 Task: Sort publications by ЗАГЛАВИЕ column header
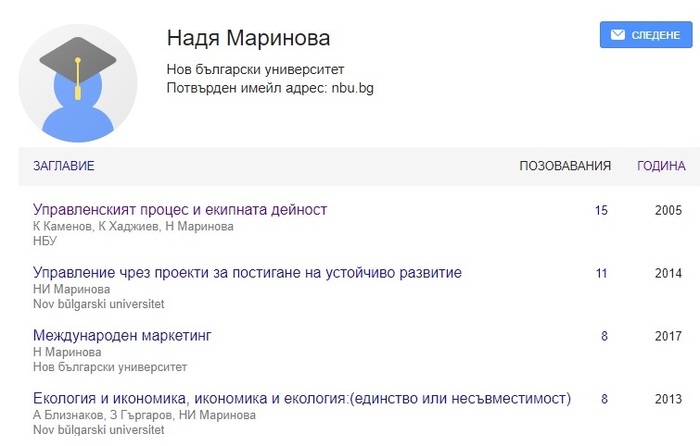tap(64, 166)
